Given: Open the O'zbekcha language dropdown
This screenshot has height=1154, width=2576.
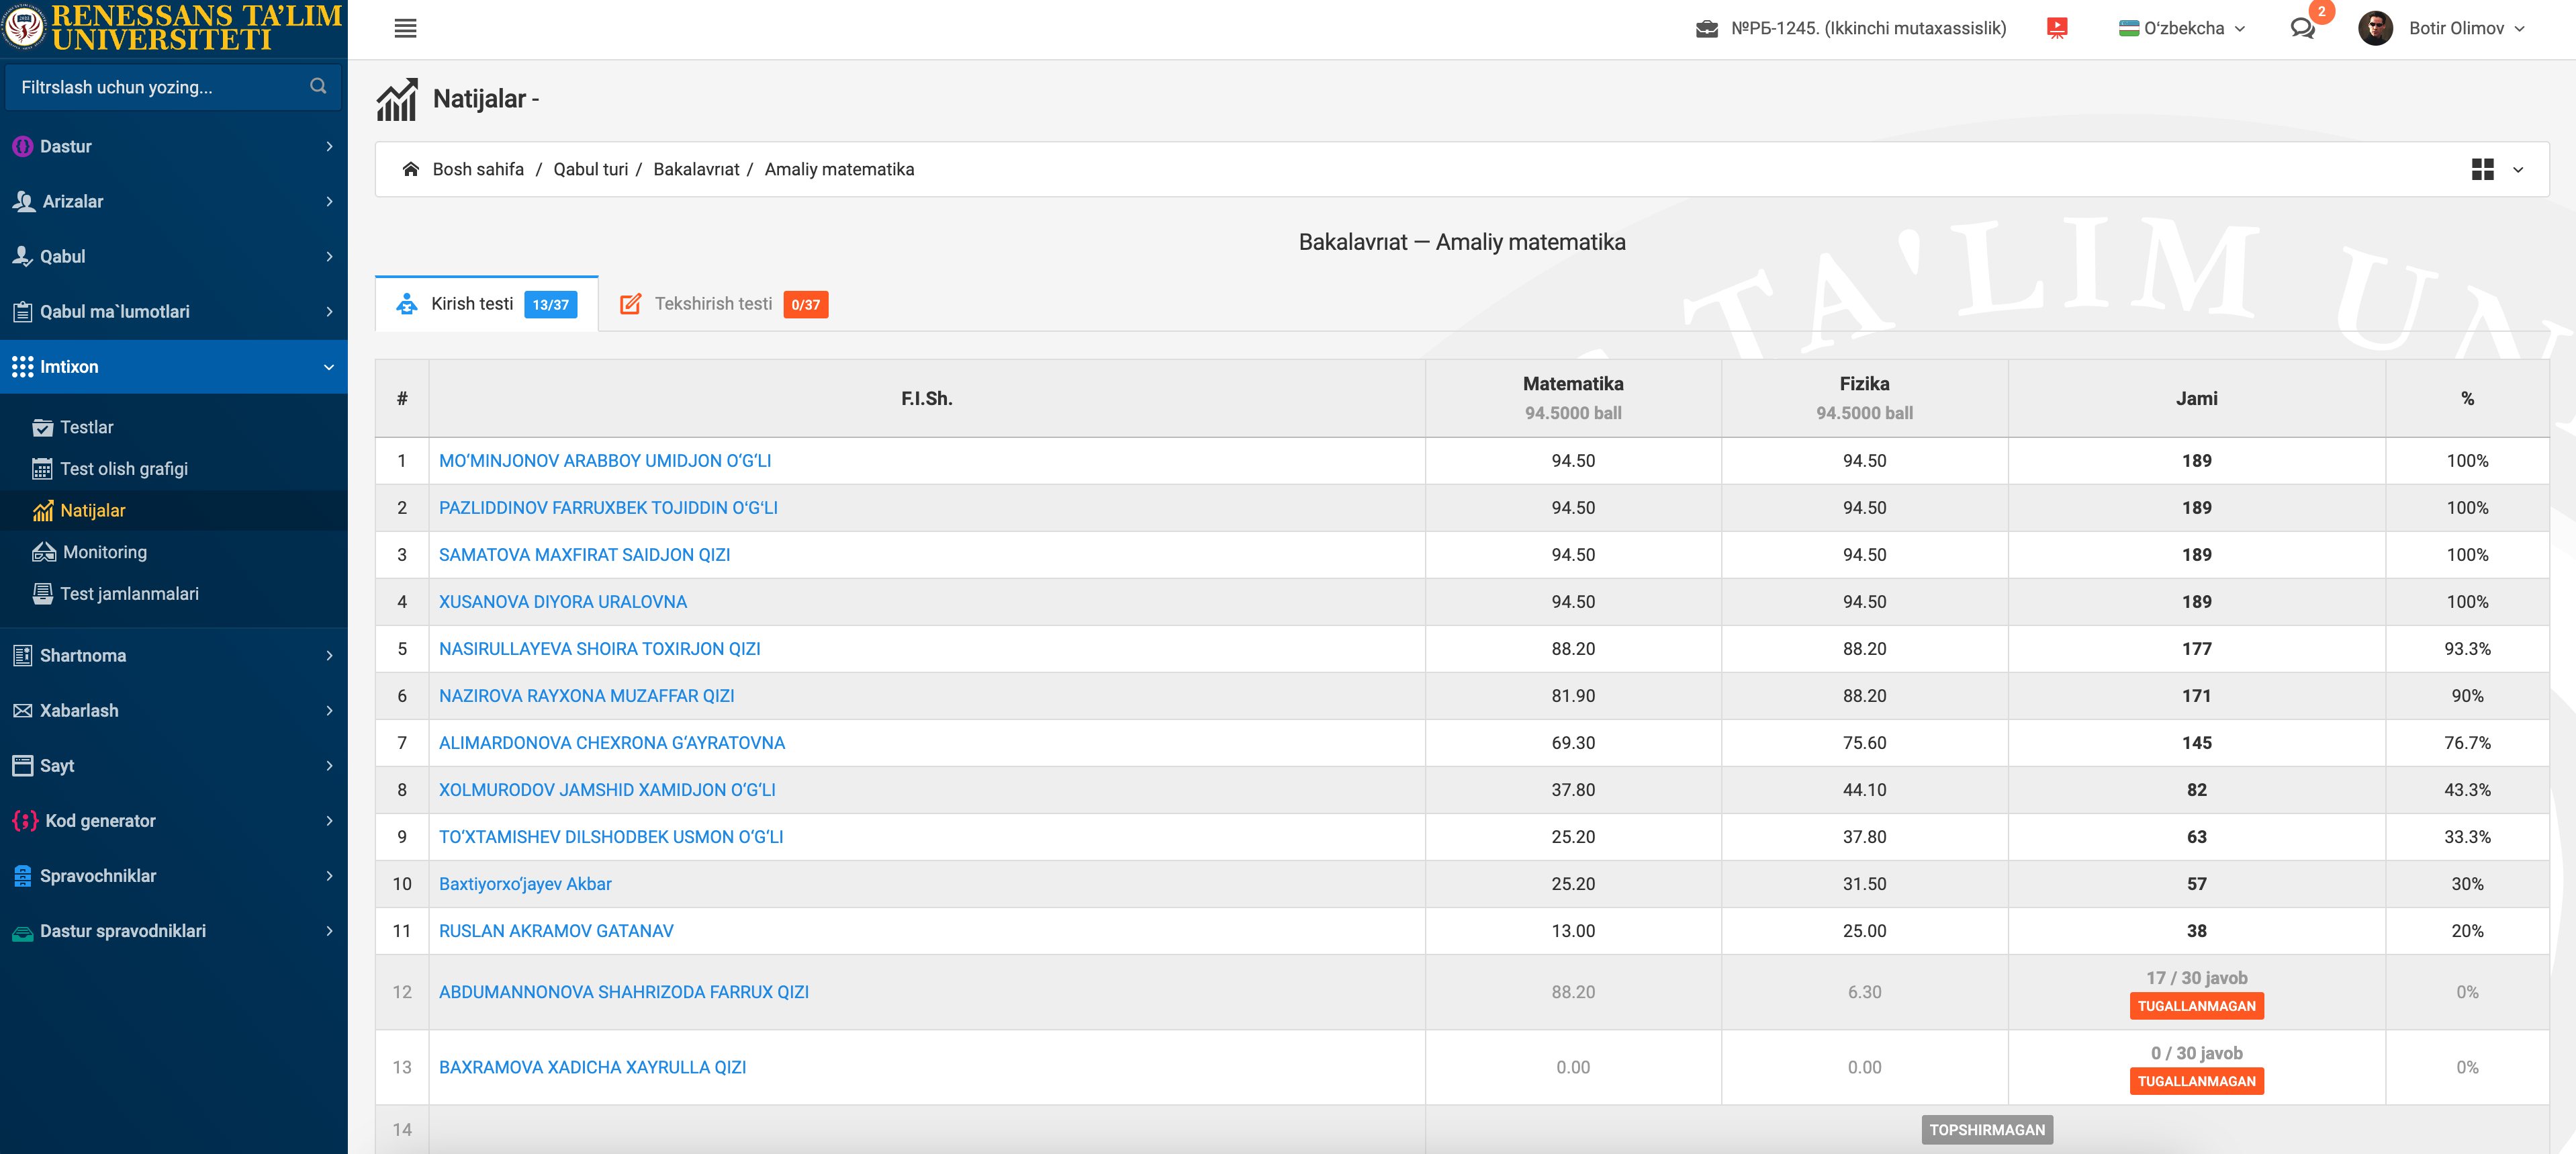Looking at the screenshot, I should click(2182, 28).
